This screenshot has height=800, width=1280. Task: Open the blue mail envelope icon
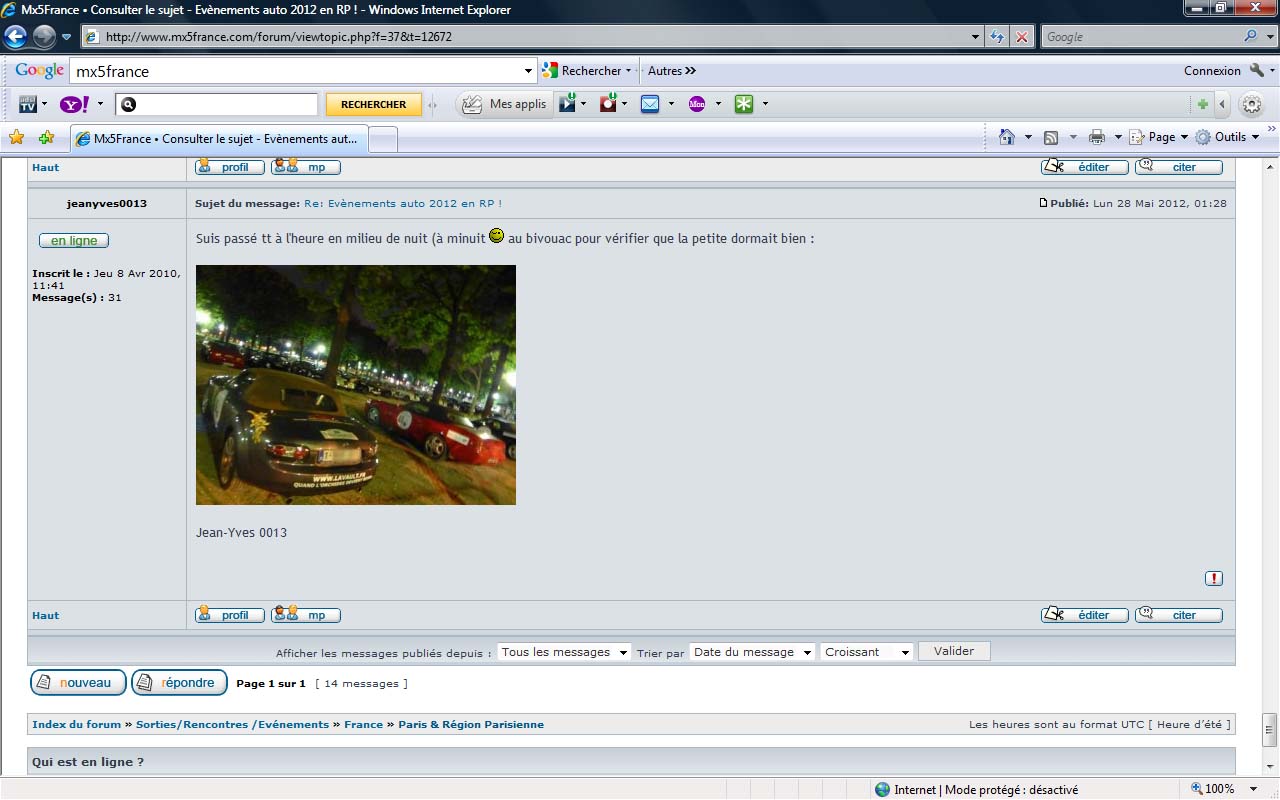pos(650,104)
